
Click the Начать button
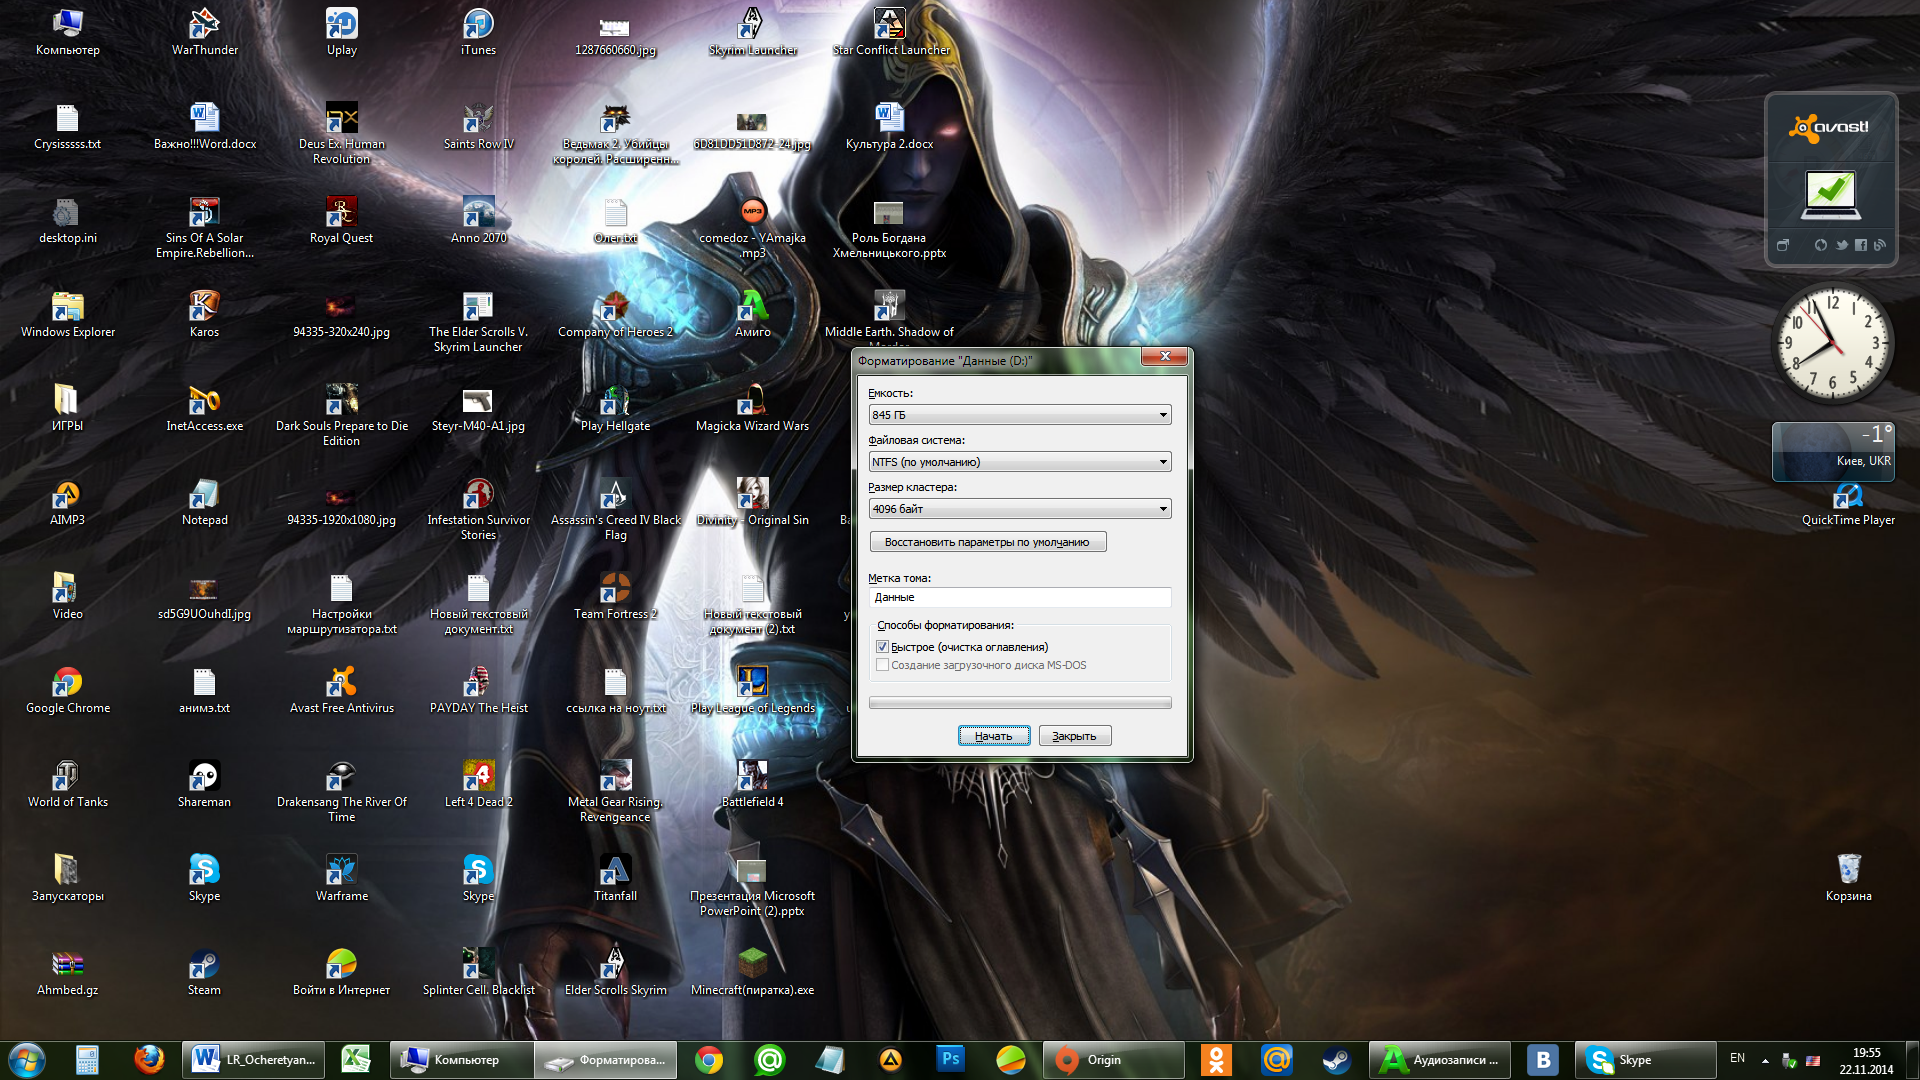[994, 736]
